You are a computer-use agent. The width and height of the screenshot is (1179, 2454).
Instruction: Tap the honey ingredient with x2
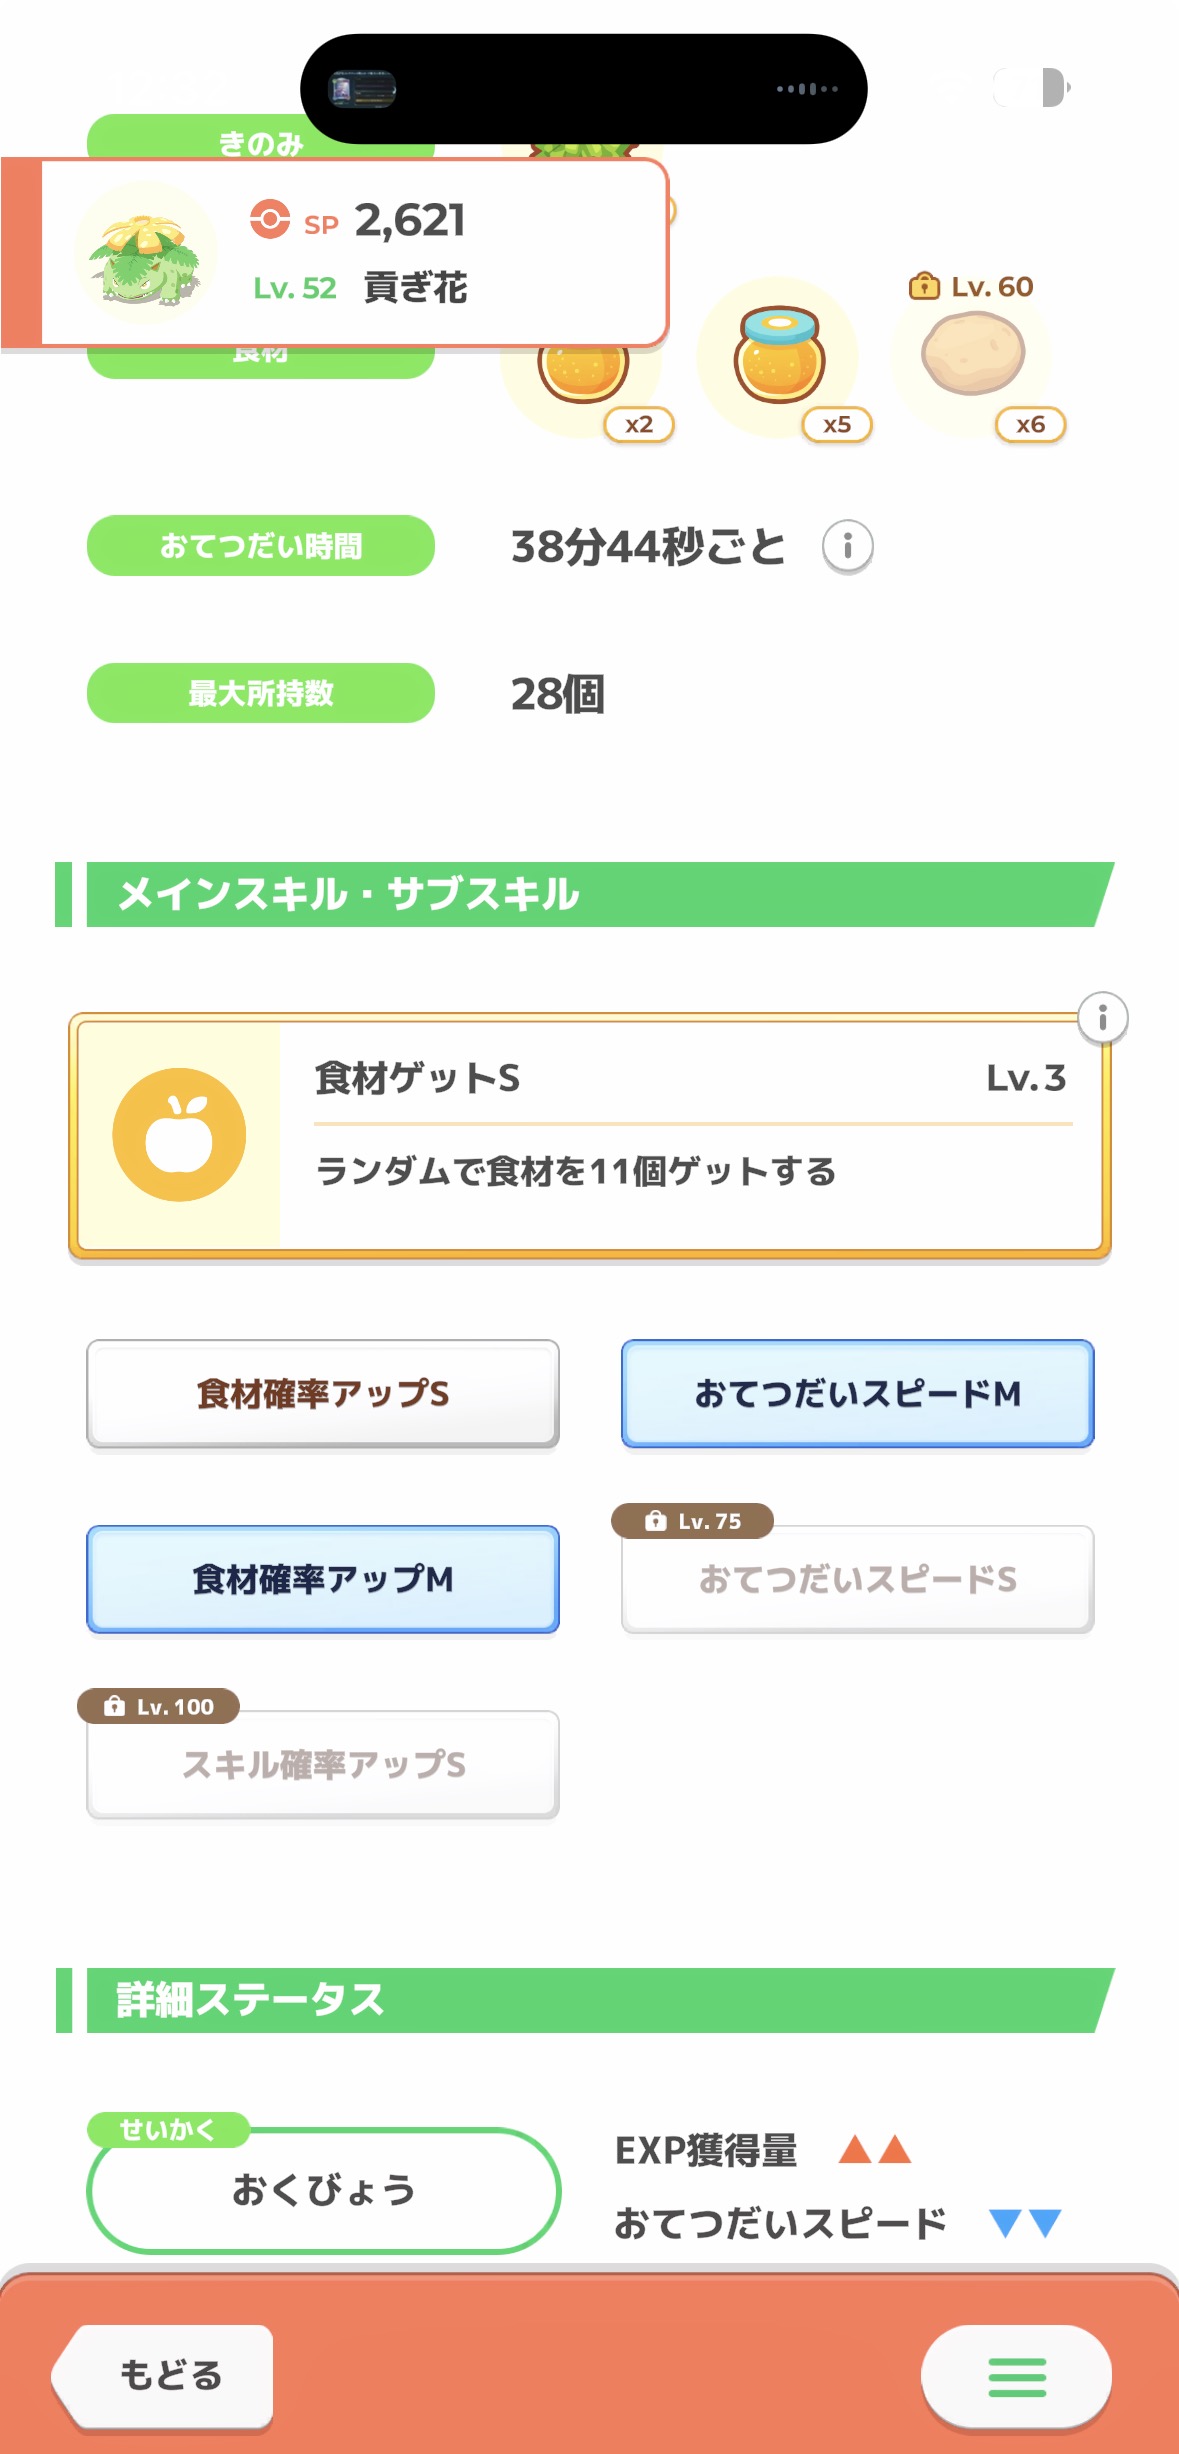pyautogui.click(x=583, y=372)
